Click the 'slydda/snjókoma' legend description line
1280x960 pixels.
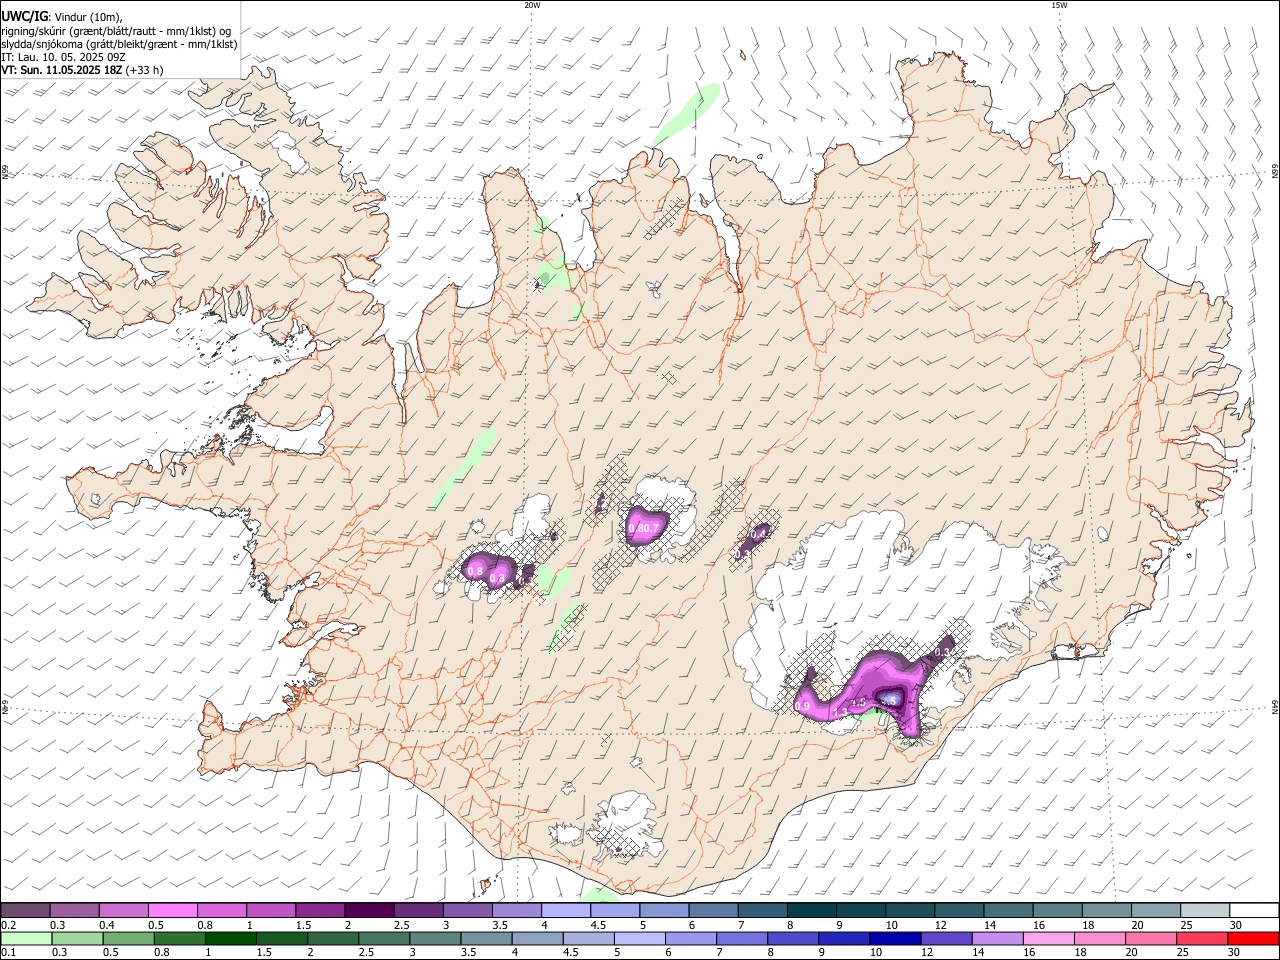(120, 44)
